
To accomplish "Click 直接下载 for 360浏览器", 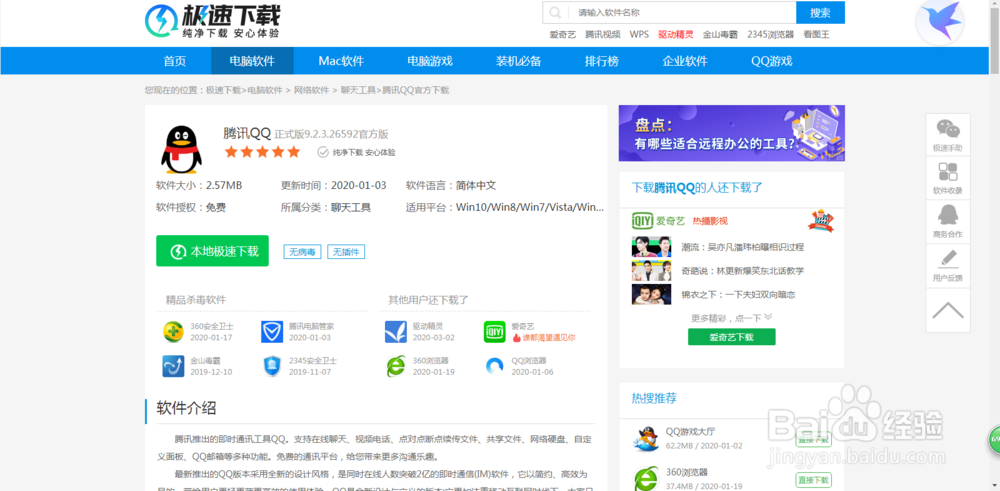I will 813,480.
